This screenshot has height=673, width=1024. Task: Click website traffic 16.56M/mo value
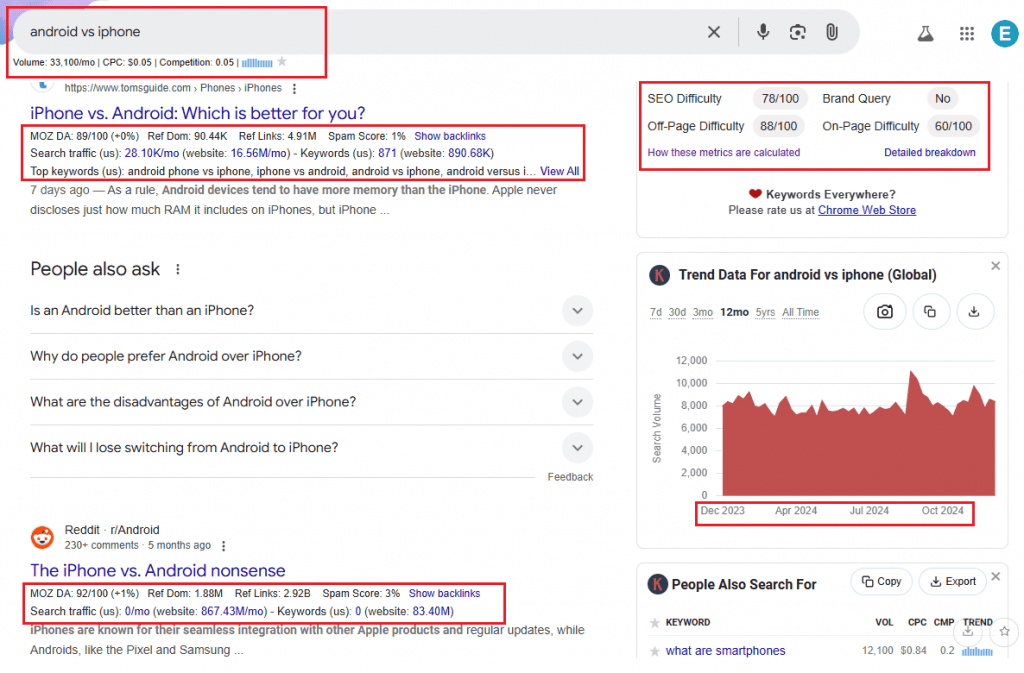pyautogui.click(x=260, y=153)
